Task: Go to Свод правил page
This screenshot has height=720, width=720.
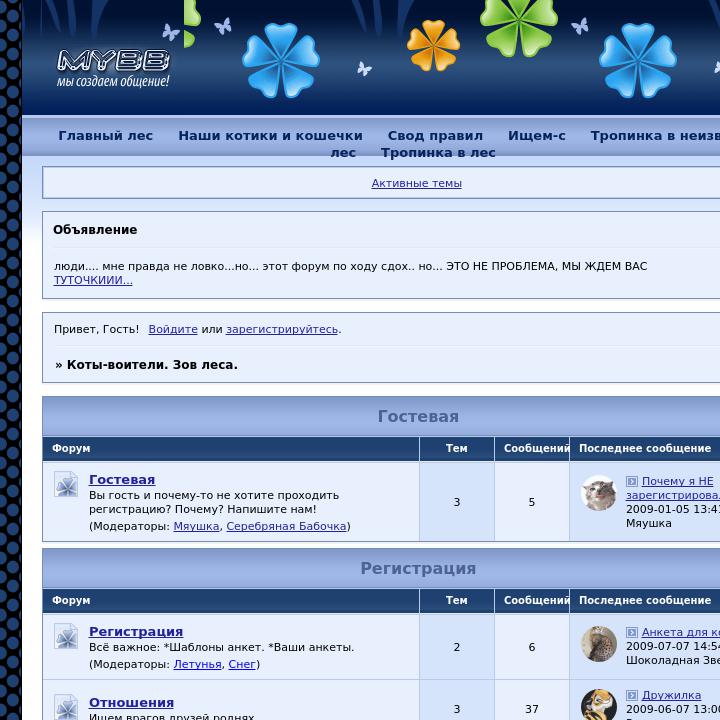Action: click(435, 136)
